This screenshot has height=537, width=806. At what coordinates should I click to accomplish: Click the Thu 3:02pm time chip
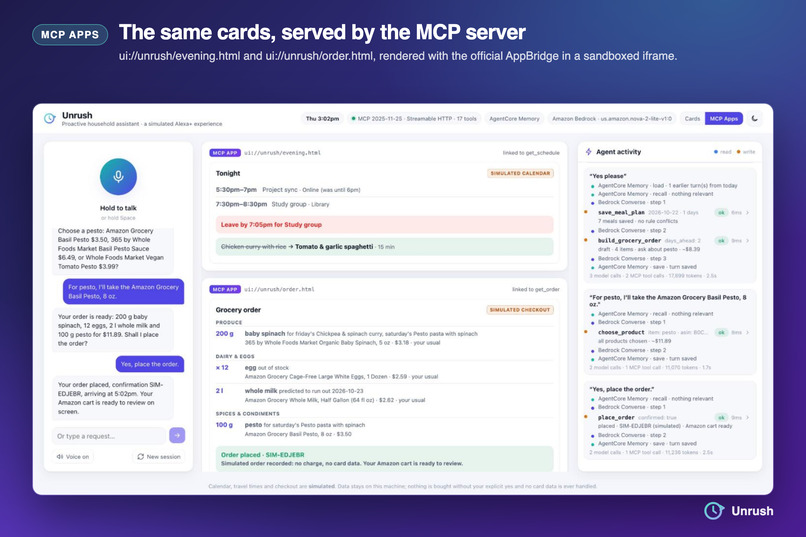(x=322, y=119)
